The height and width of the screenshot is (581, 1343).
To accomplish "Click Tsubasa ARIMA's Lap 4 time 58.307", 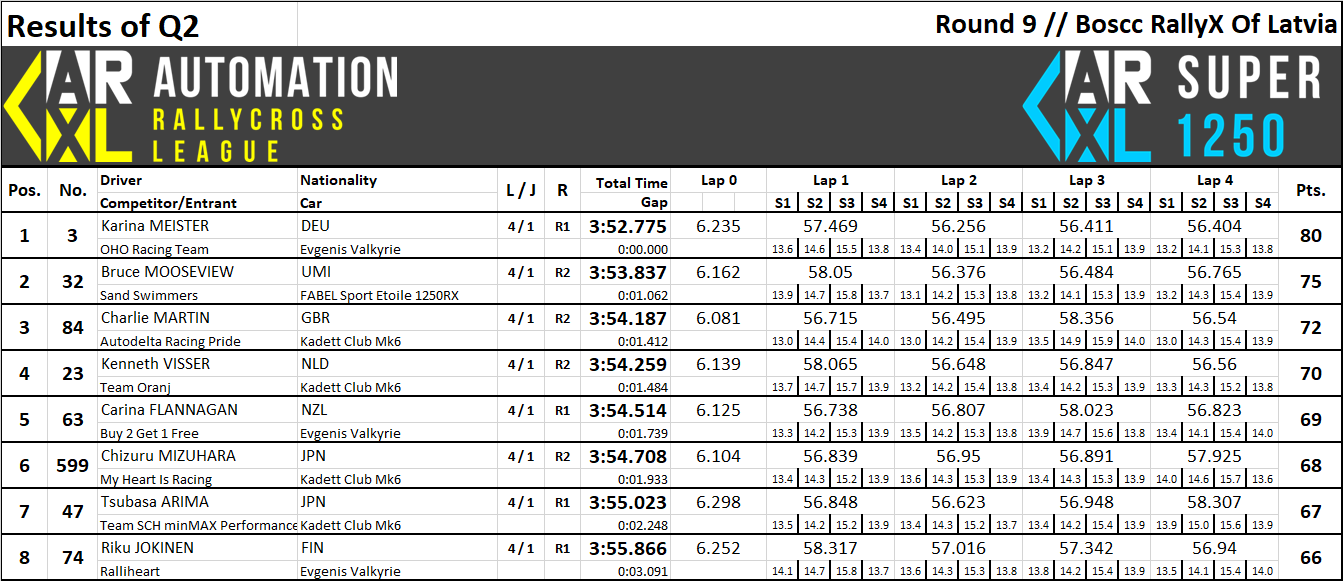I will [1214, 502].
